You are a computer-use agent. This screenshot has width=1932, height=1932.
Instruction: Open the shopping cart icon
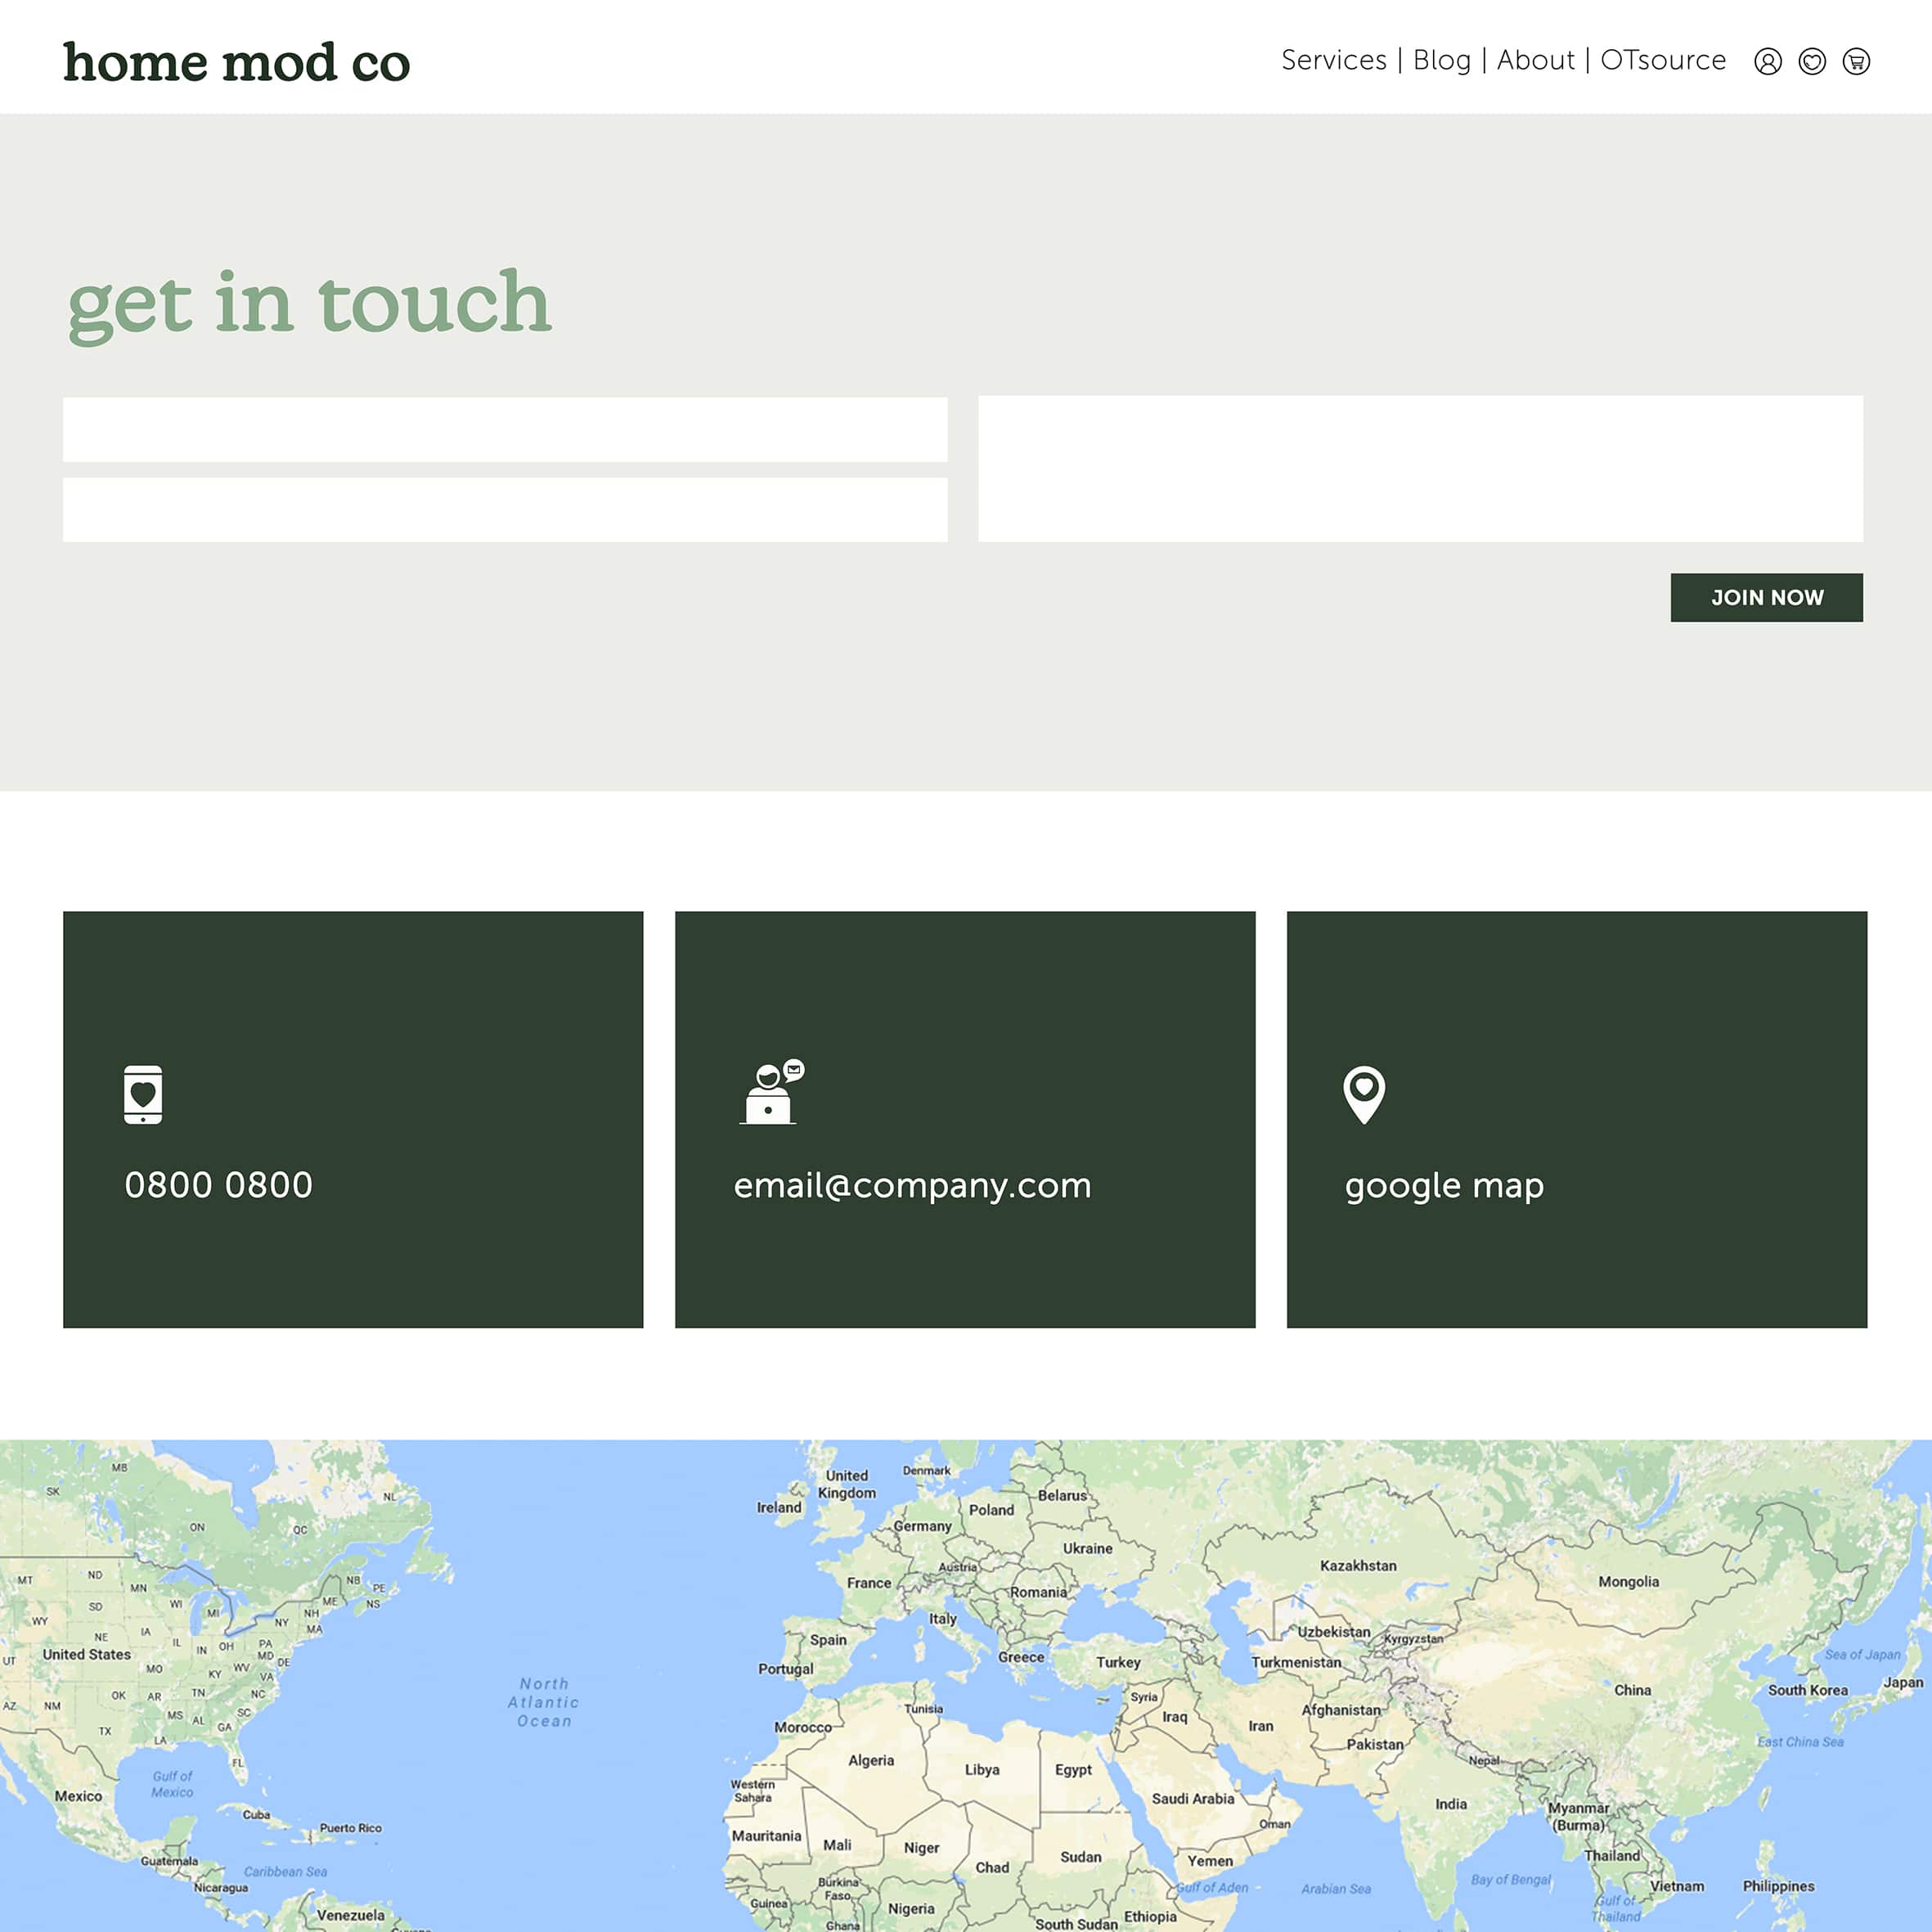click(x=1855, y=62)
